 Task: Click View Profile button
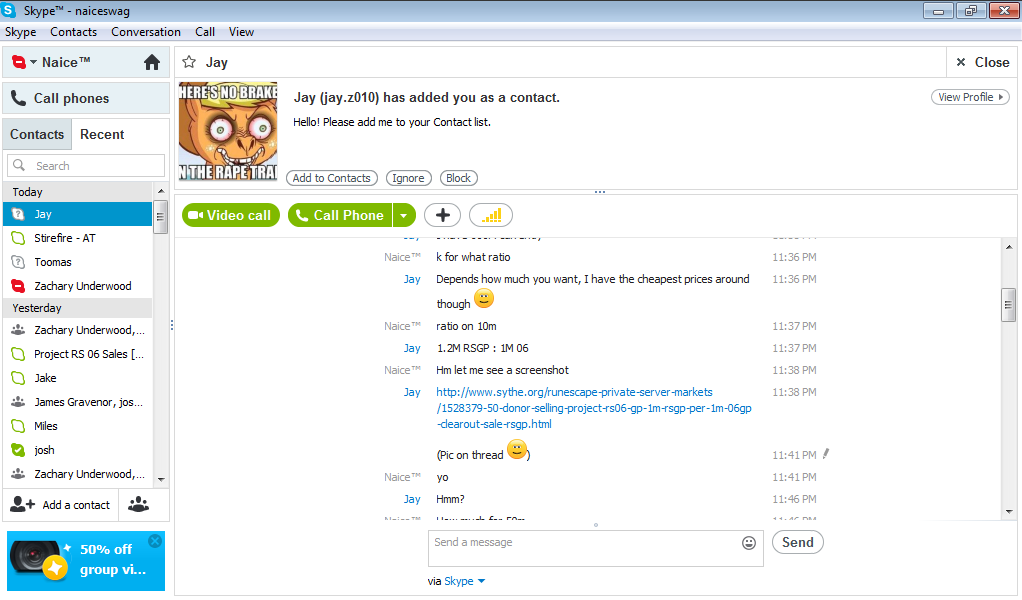(x=970, y=97)
